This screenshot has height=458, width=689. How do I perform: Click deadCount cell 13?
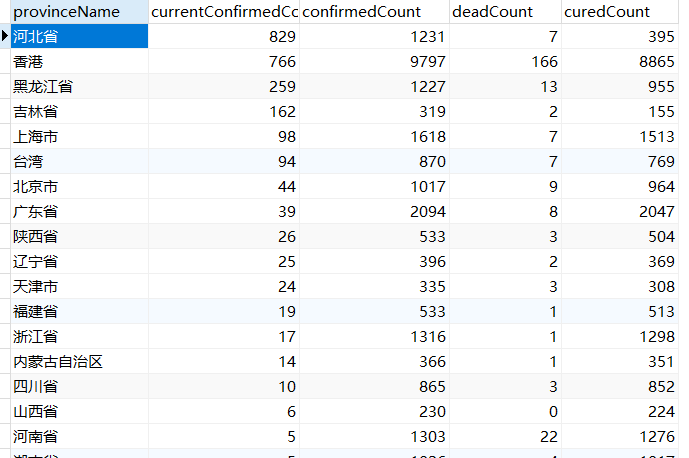(505, 86)
